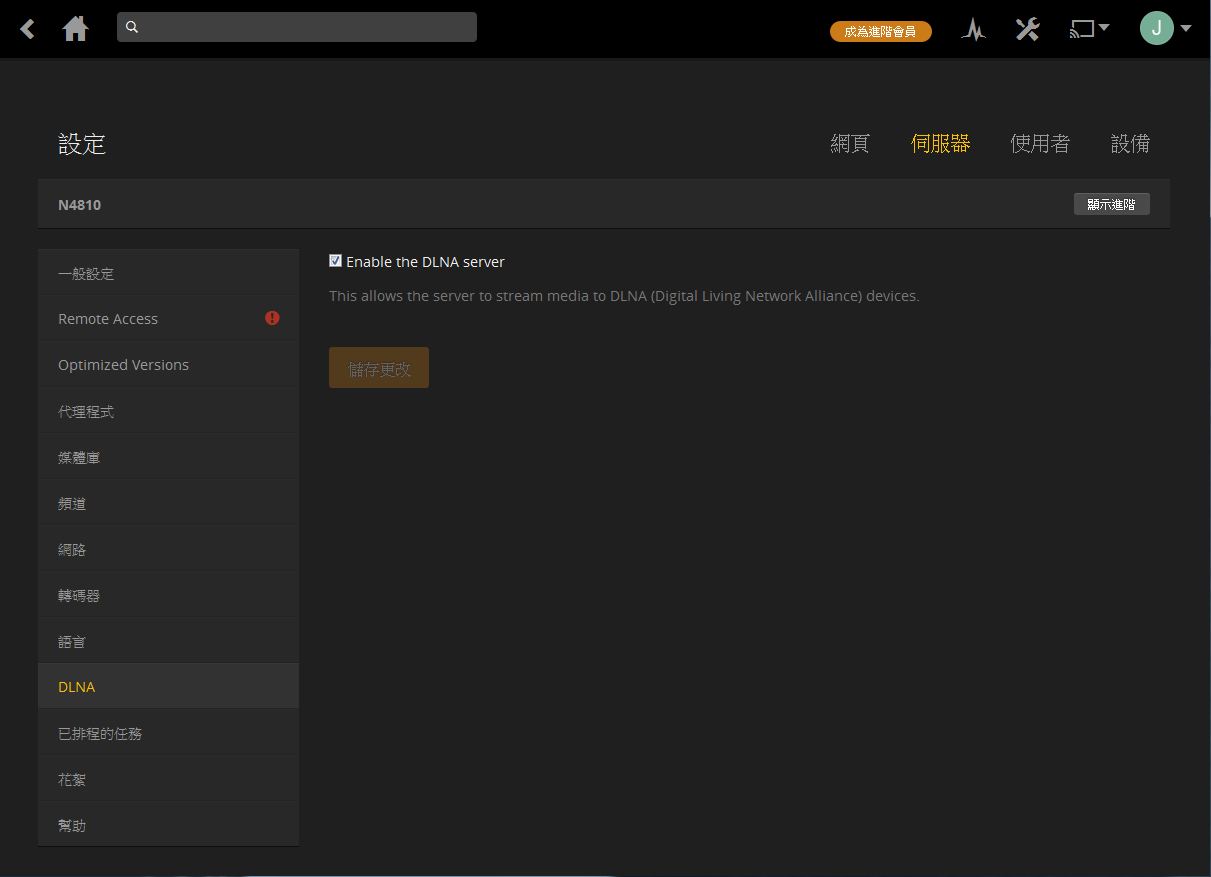Click the 顯示進階 show advanced button
This screenshot has height=877, width=1211.
click(x=1111, y=204)
